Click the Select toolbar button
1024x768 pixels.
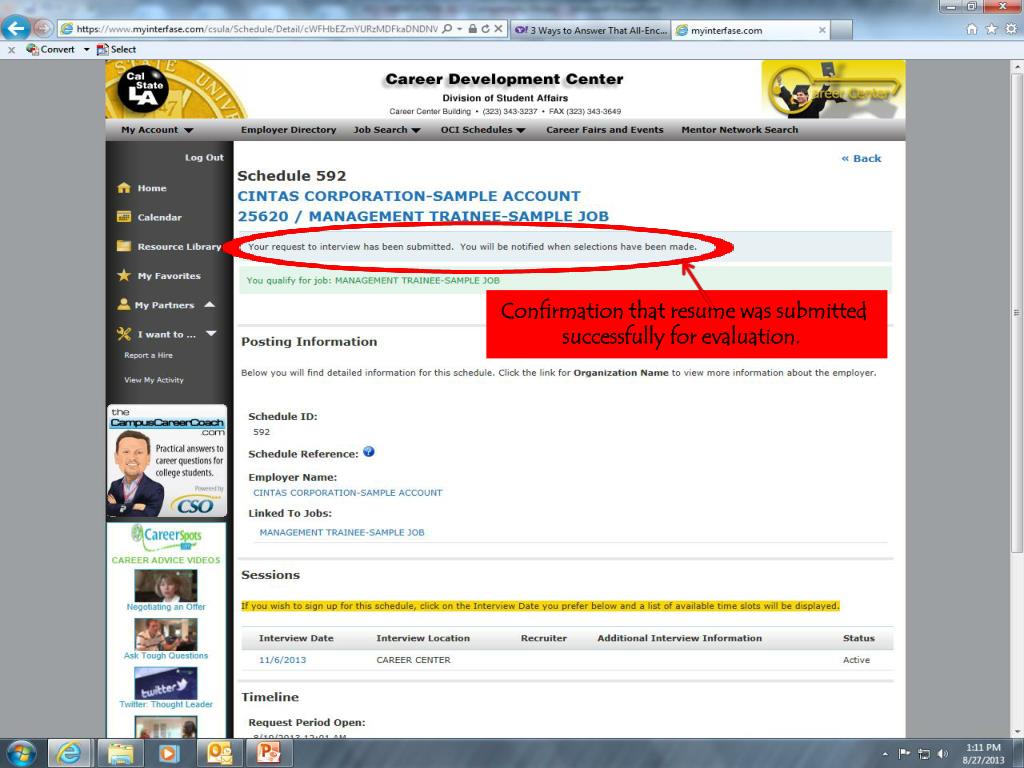click(116, 49)
